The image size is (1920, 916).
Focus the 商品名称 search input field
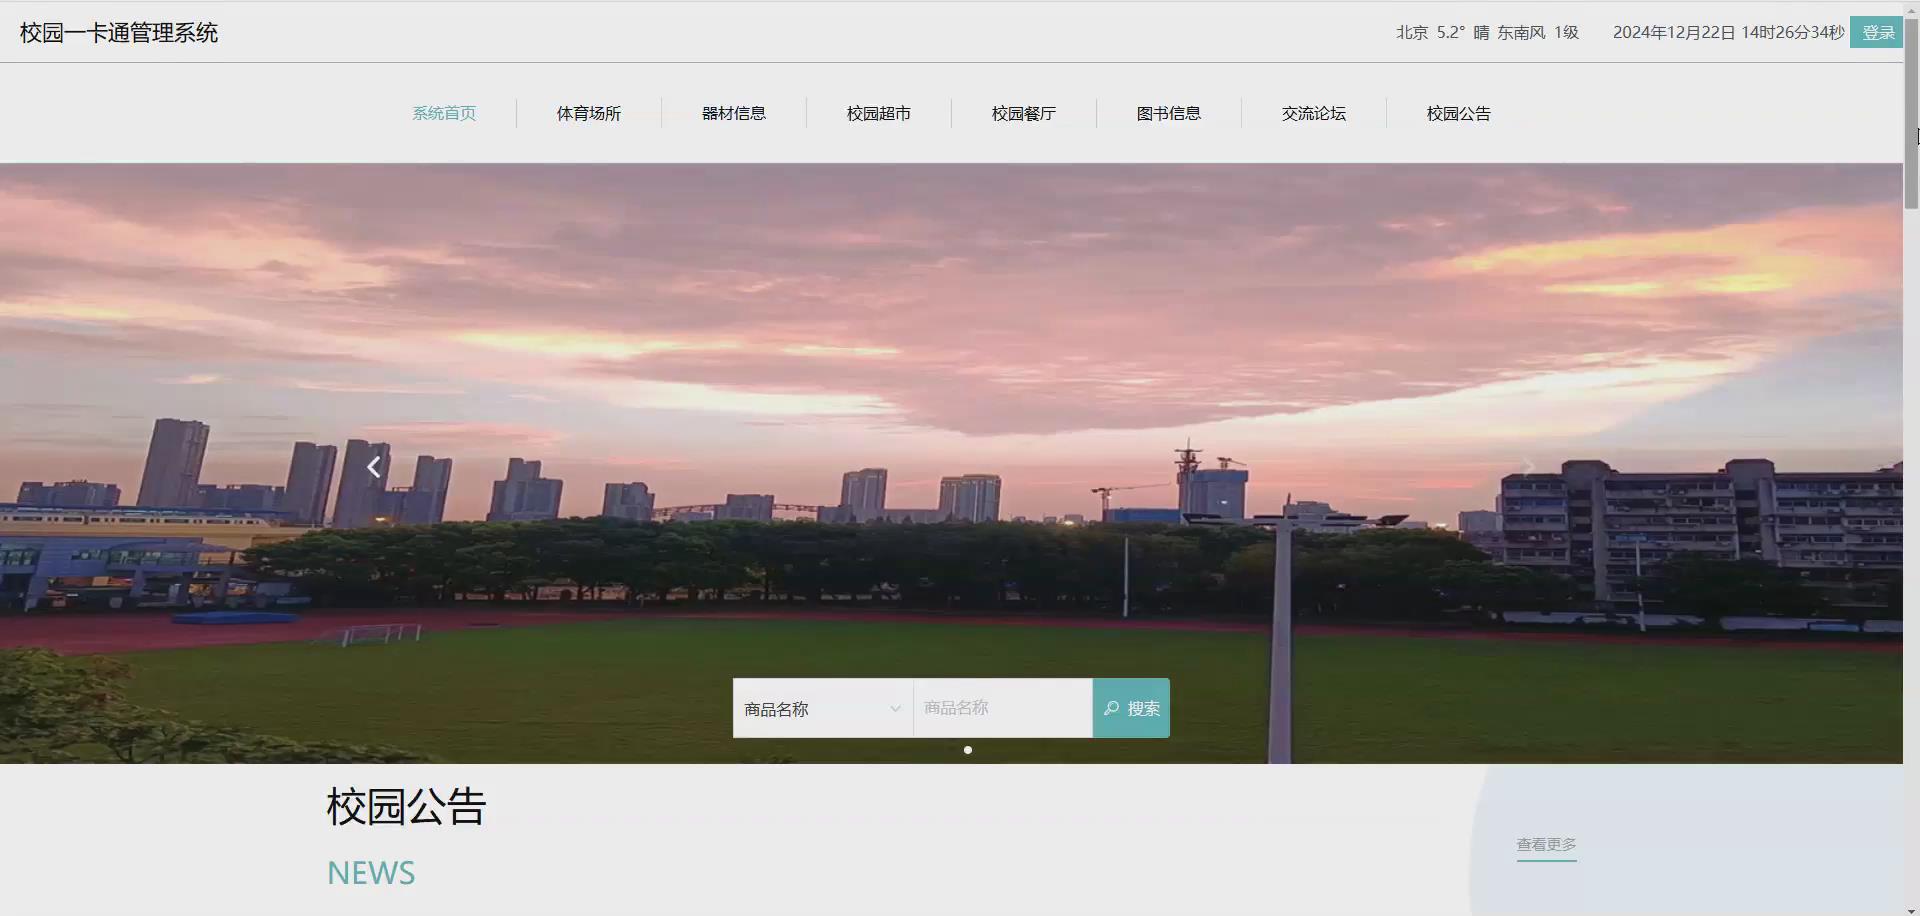(1003, 708)
